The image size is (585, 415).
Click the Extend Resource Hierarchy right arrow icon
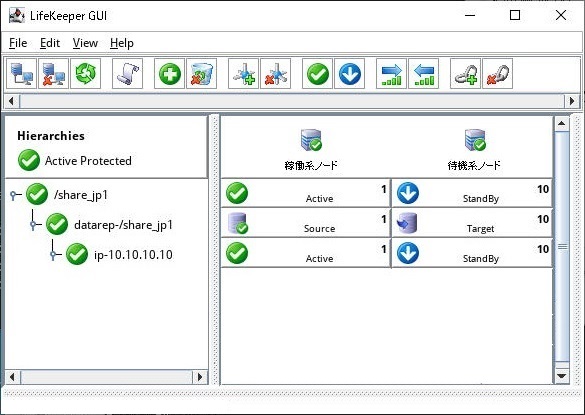pos(391,74)
